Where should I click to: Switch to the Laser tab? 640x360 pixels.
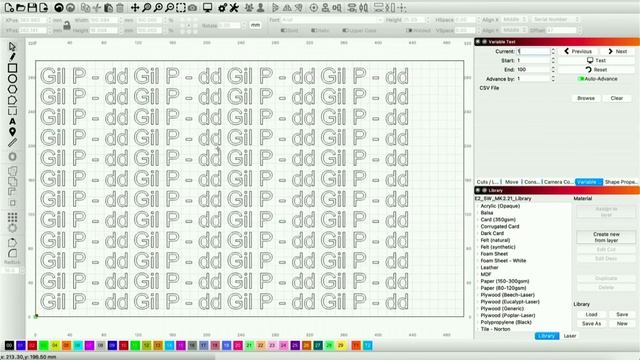[570, 336]
